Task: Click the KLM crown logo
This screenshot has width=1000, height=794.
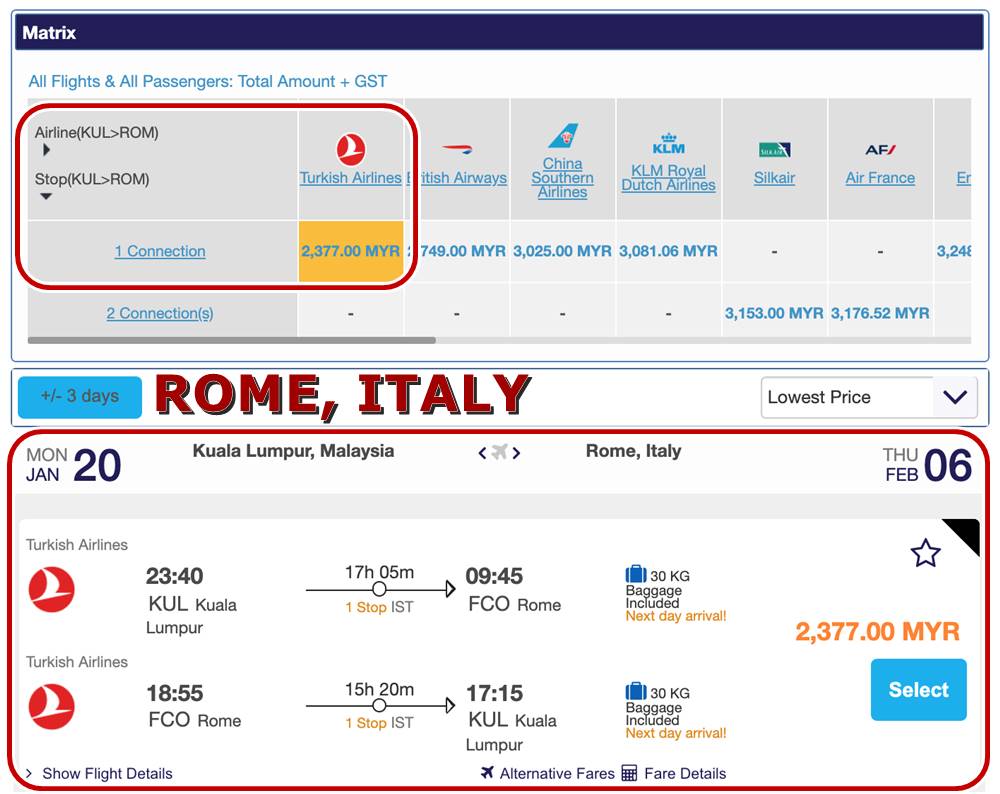Action: [668, 143]
